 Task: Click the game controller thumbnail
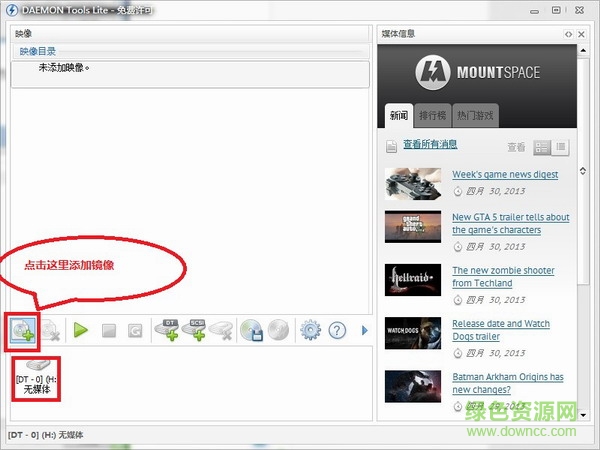click(x=413, y=184)
